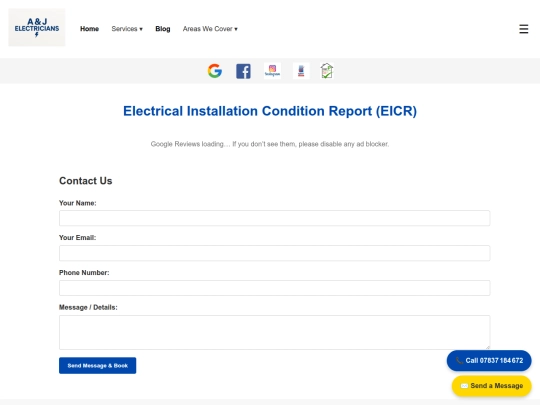Expand the Areas We Cover dropdown
Viewport: 540px width, 405px height.
210,29
